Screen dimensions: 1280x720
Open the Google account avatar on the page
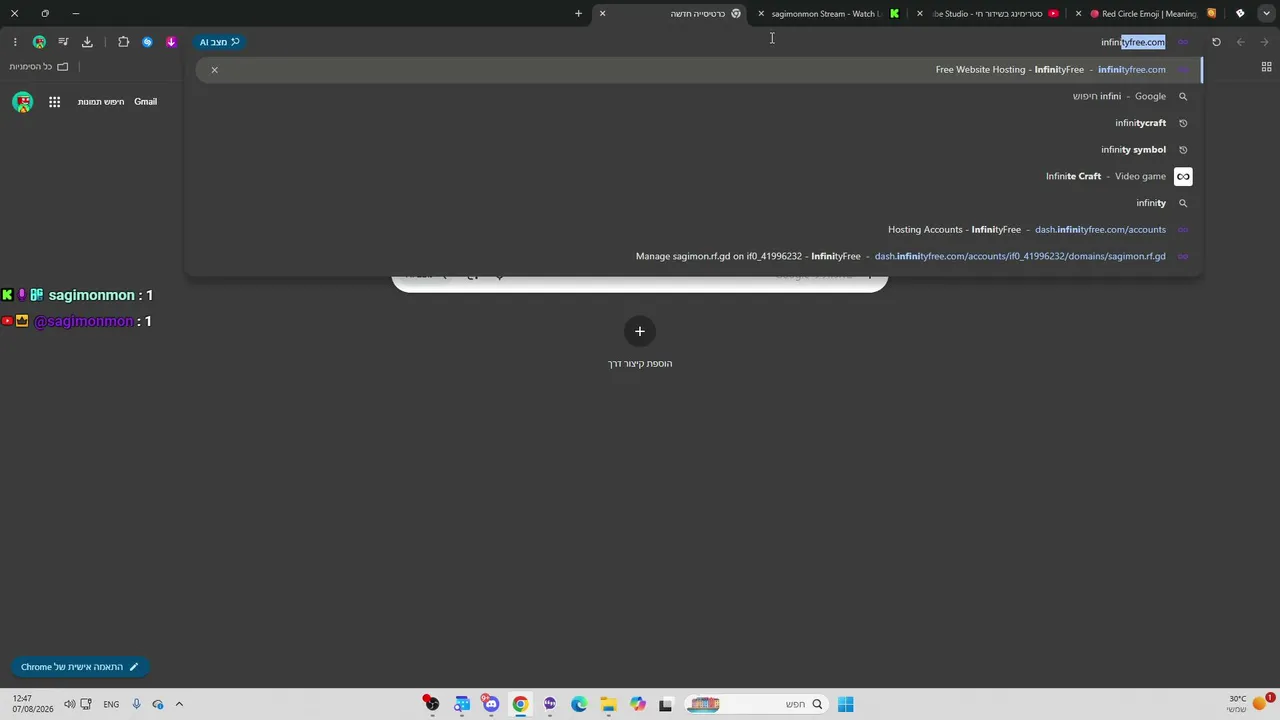click(x=23, y=101)
